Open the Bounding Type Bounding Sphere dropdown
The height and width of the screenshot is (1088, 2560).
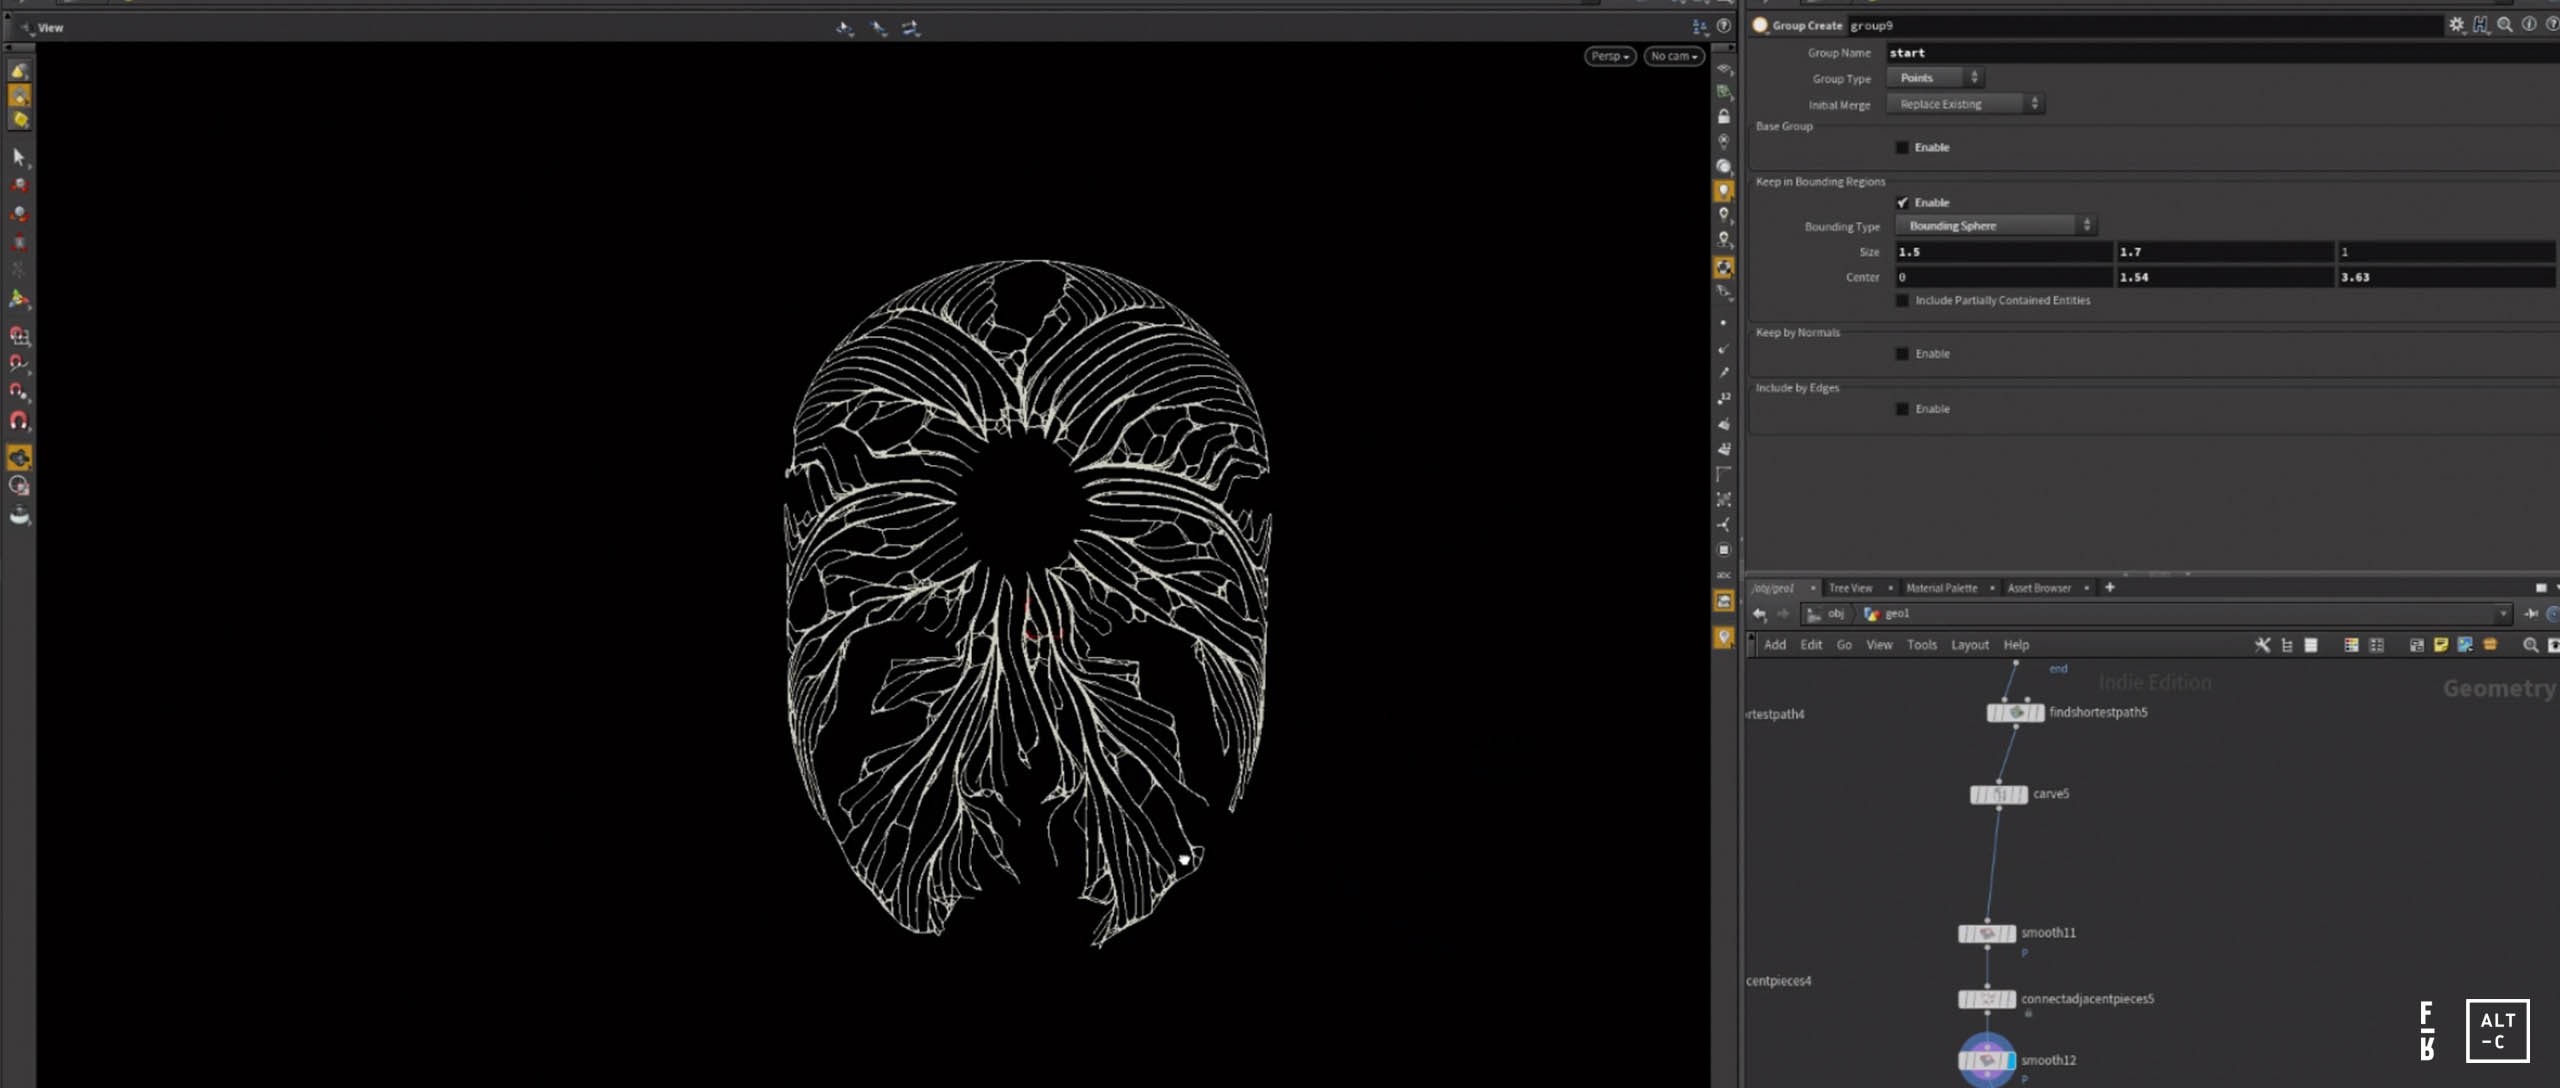(1996, 226)
